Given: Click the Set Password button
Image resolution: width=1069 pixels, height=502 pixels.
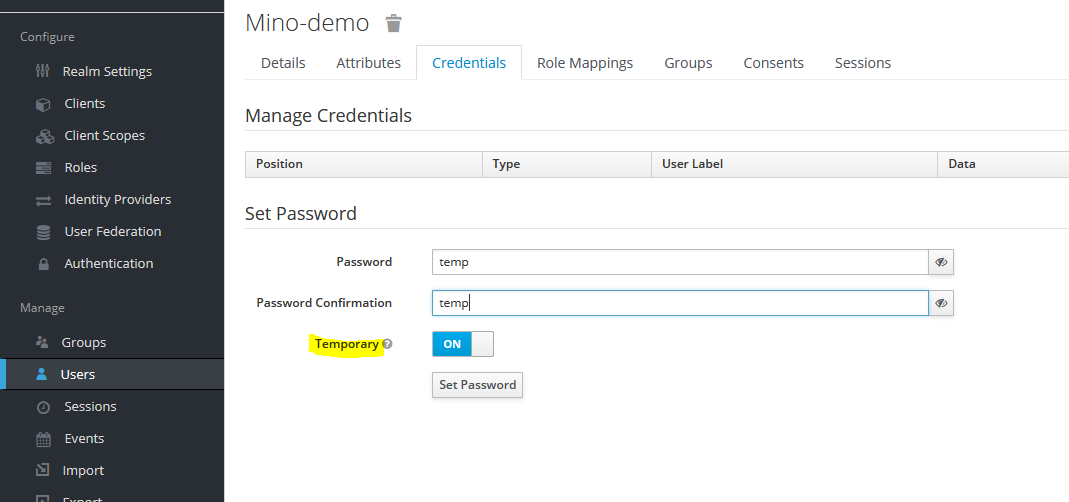Looking at the screenshot, I should point(477,385).
